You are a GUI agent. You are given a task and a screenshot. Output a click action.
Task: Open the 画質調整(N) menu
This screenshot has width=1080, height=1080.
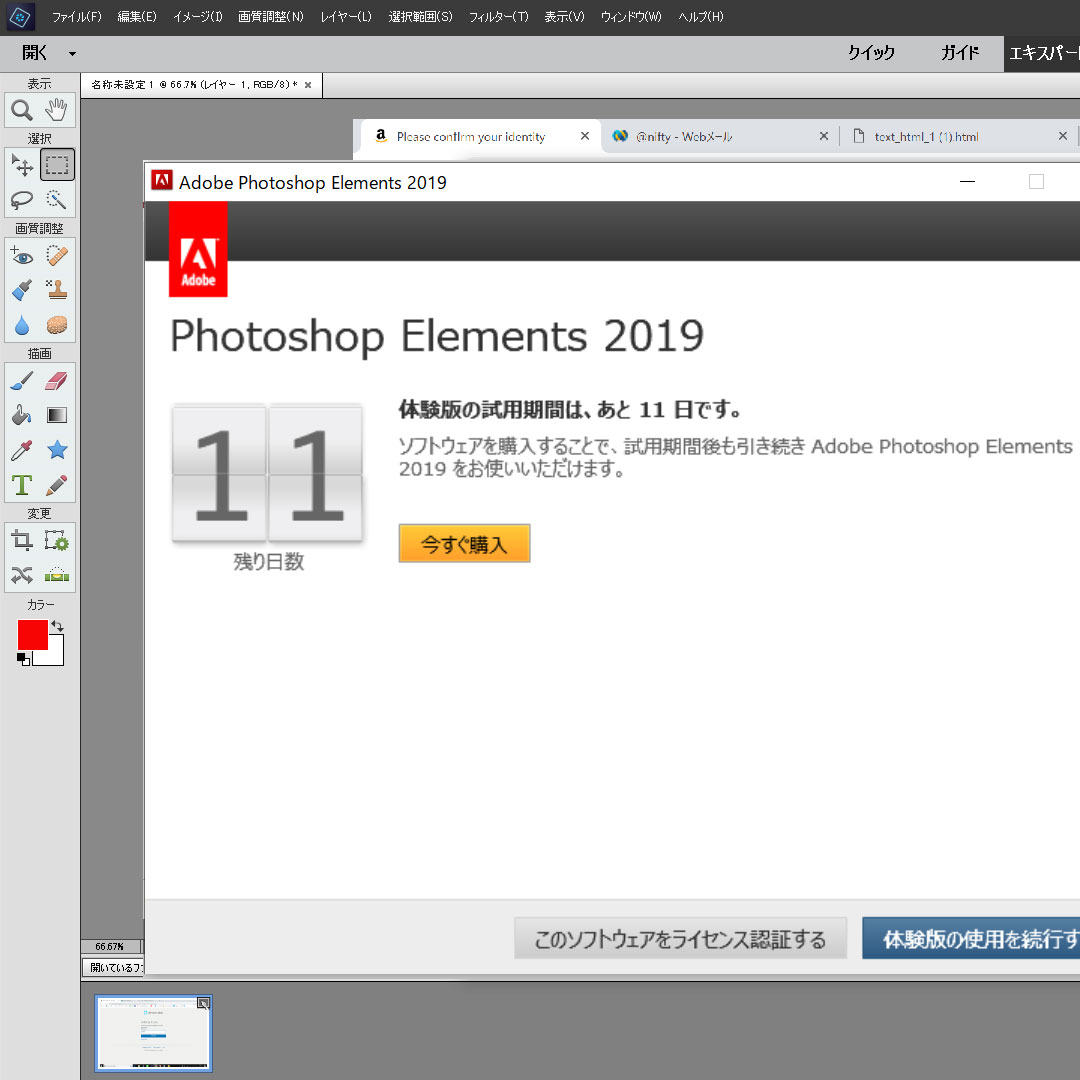[271, 17]
